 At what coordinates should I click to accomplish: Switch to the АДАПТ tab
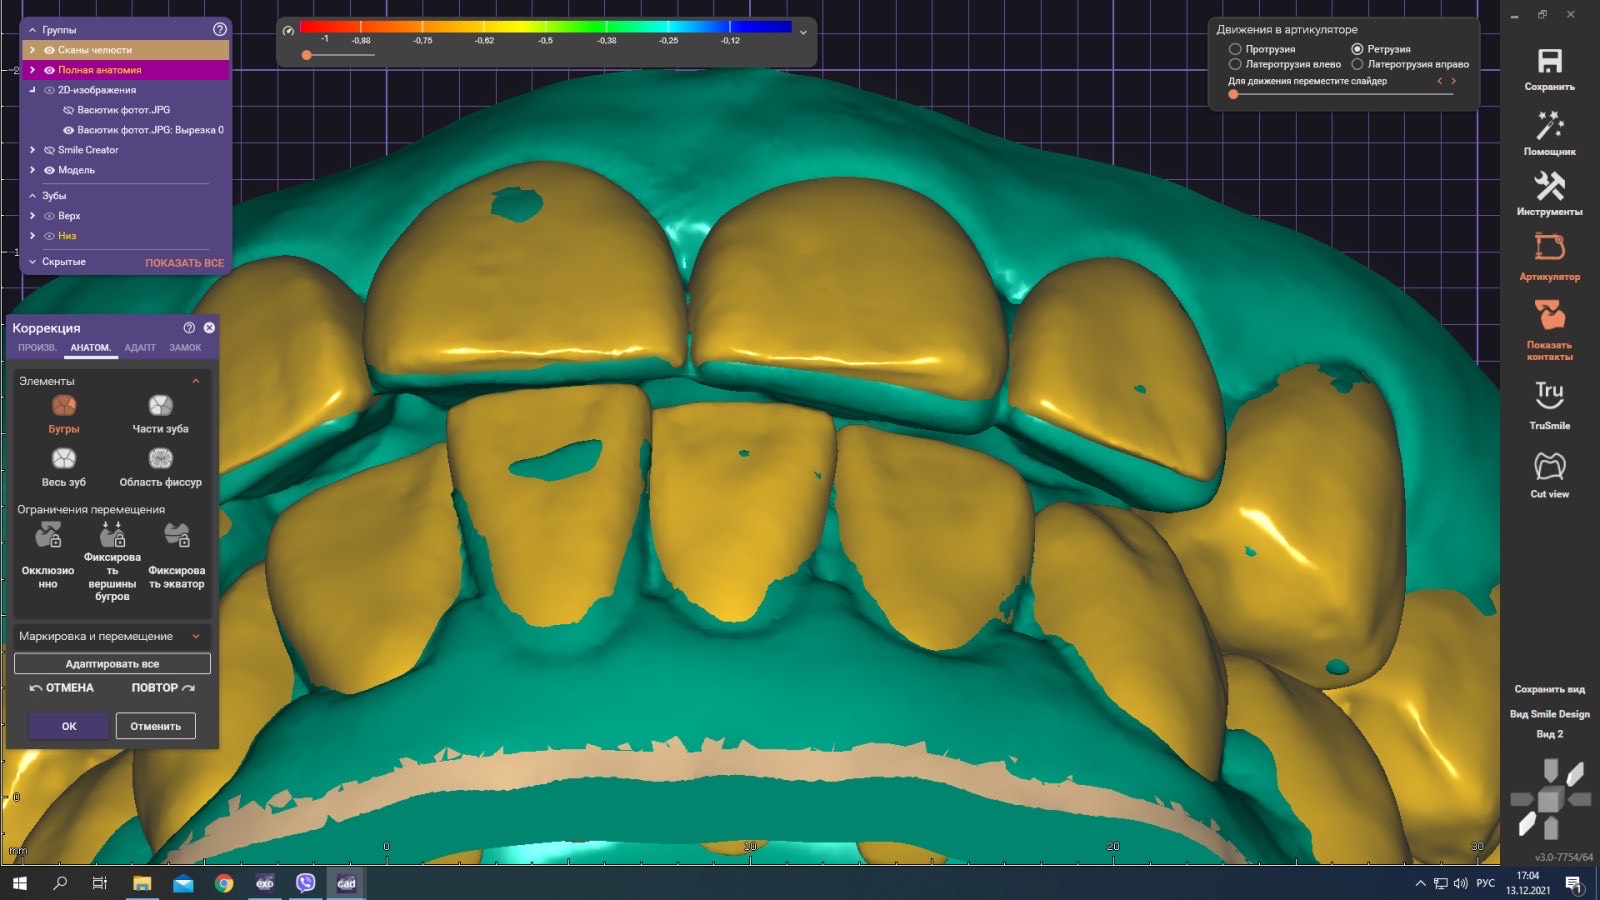click(x=140, y=348)
